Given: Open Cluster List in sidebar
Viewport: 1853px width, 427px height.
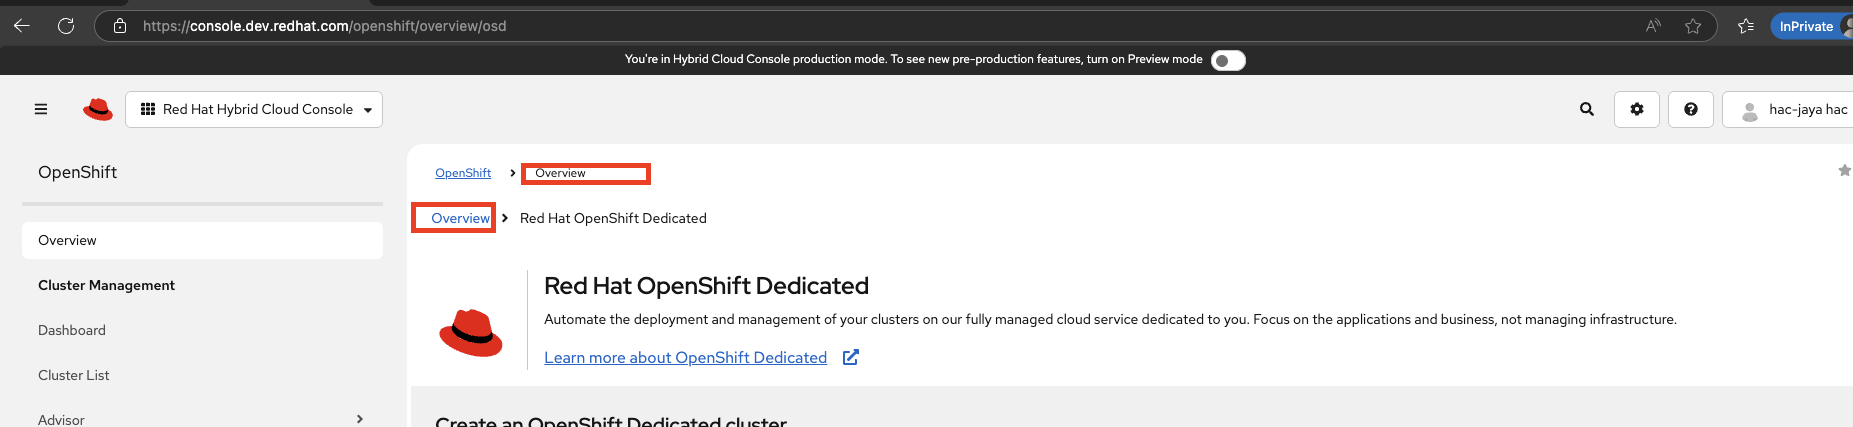Looking at the screenshot, I should (x=74, y=375).
